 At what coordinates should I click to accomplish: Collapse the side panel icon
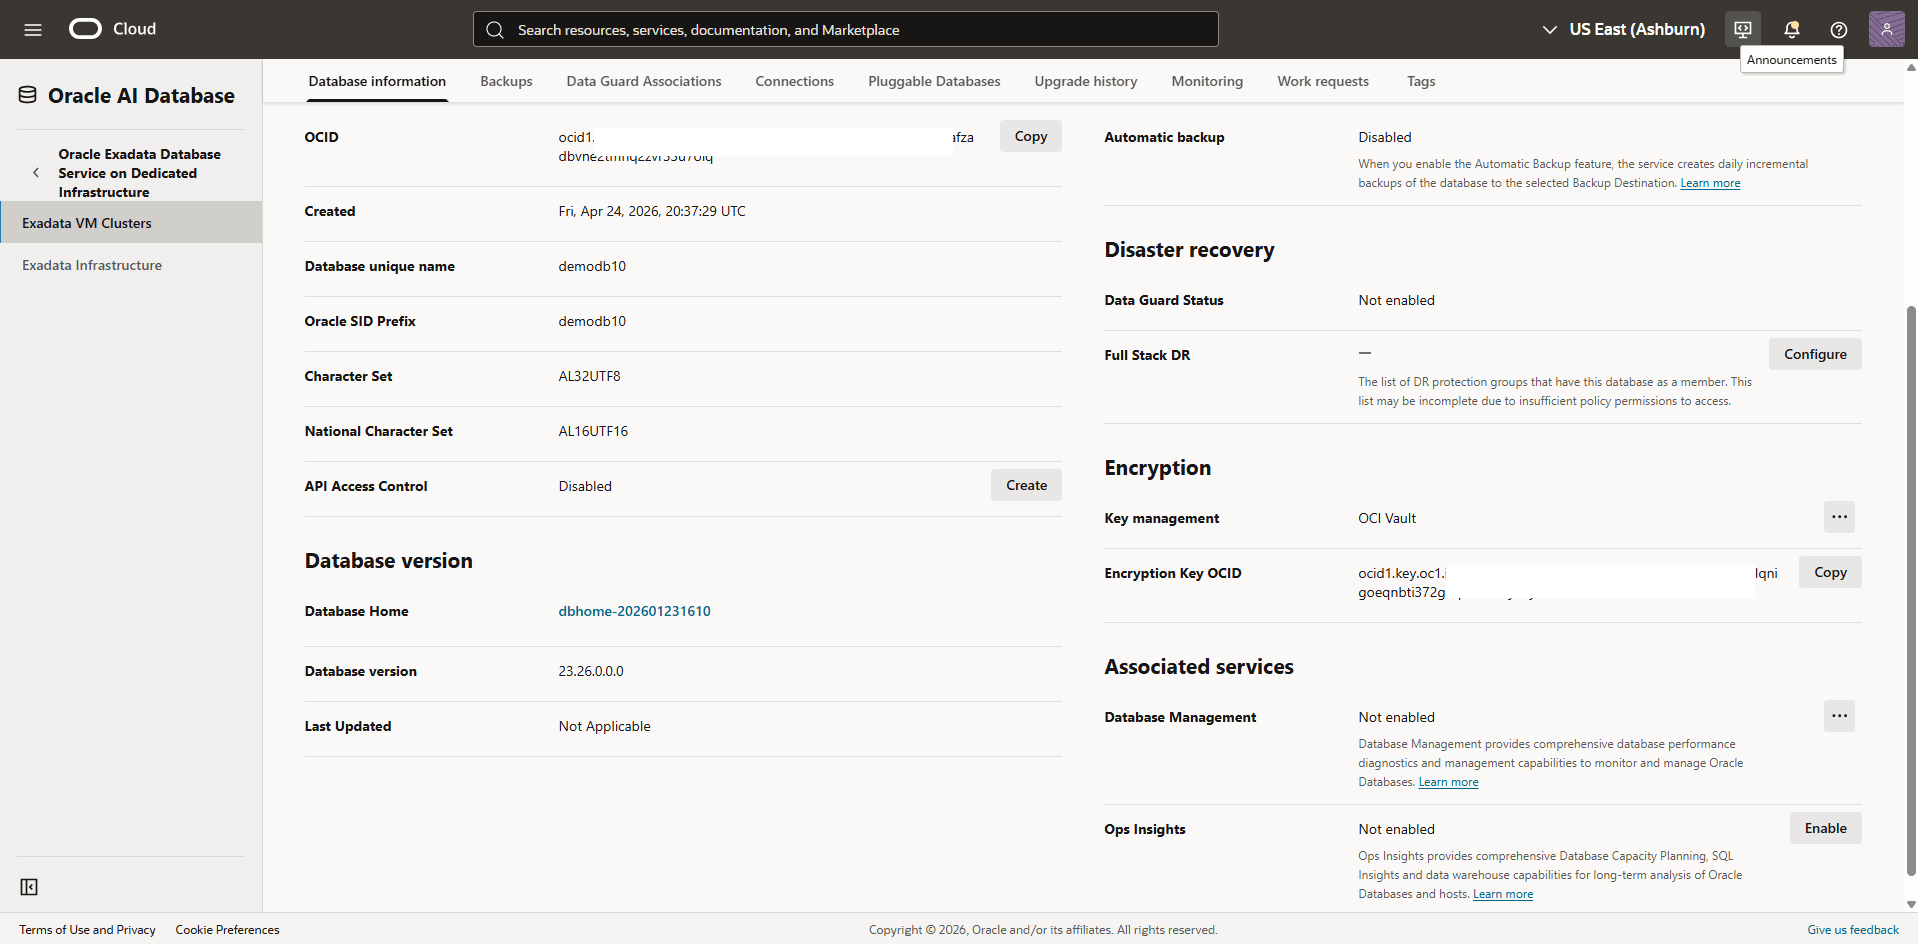[29, 887]
